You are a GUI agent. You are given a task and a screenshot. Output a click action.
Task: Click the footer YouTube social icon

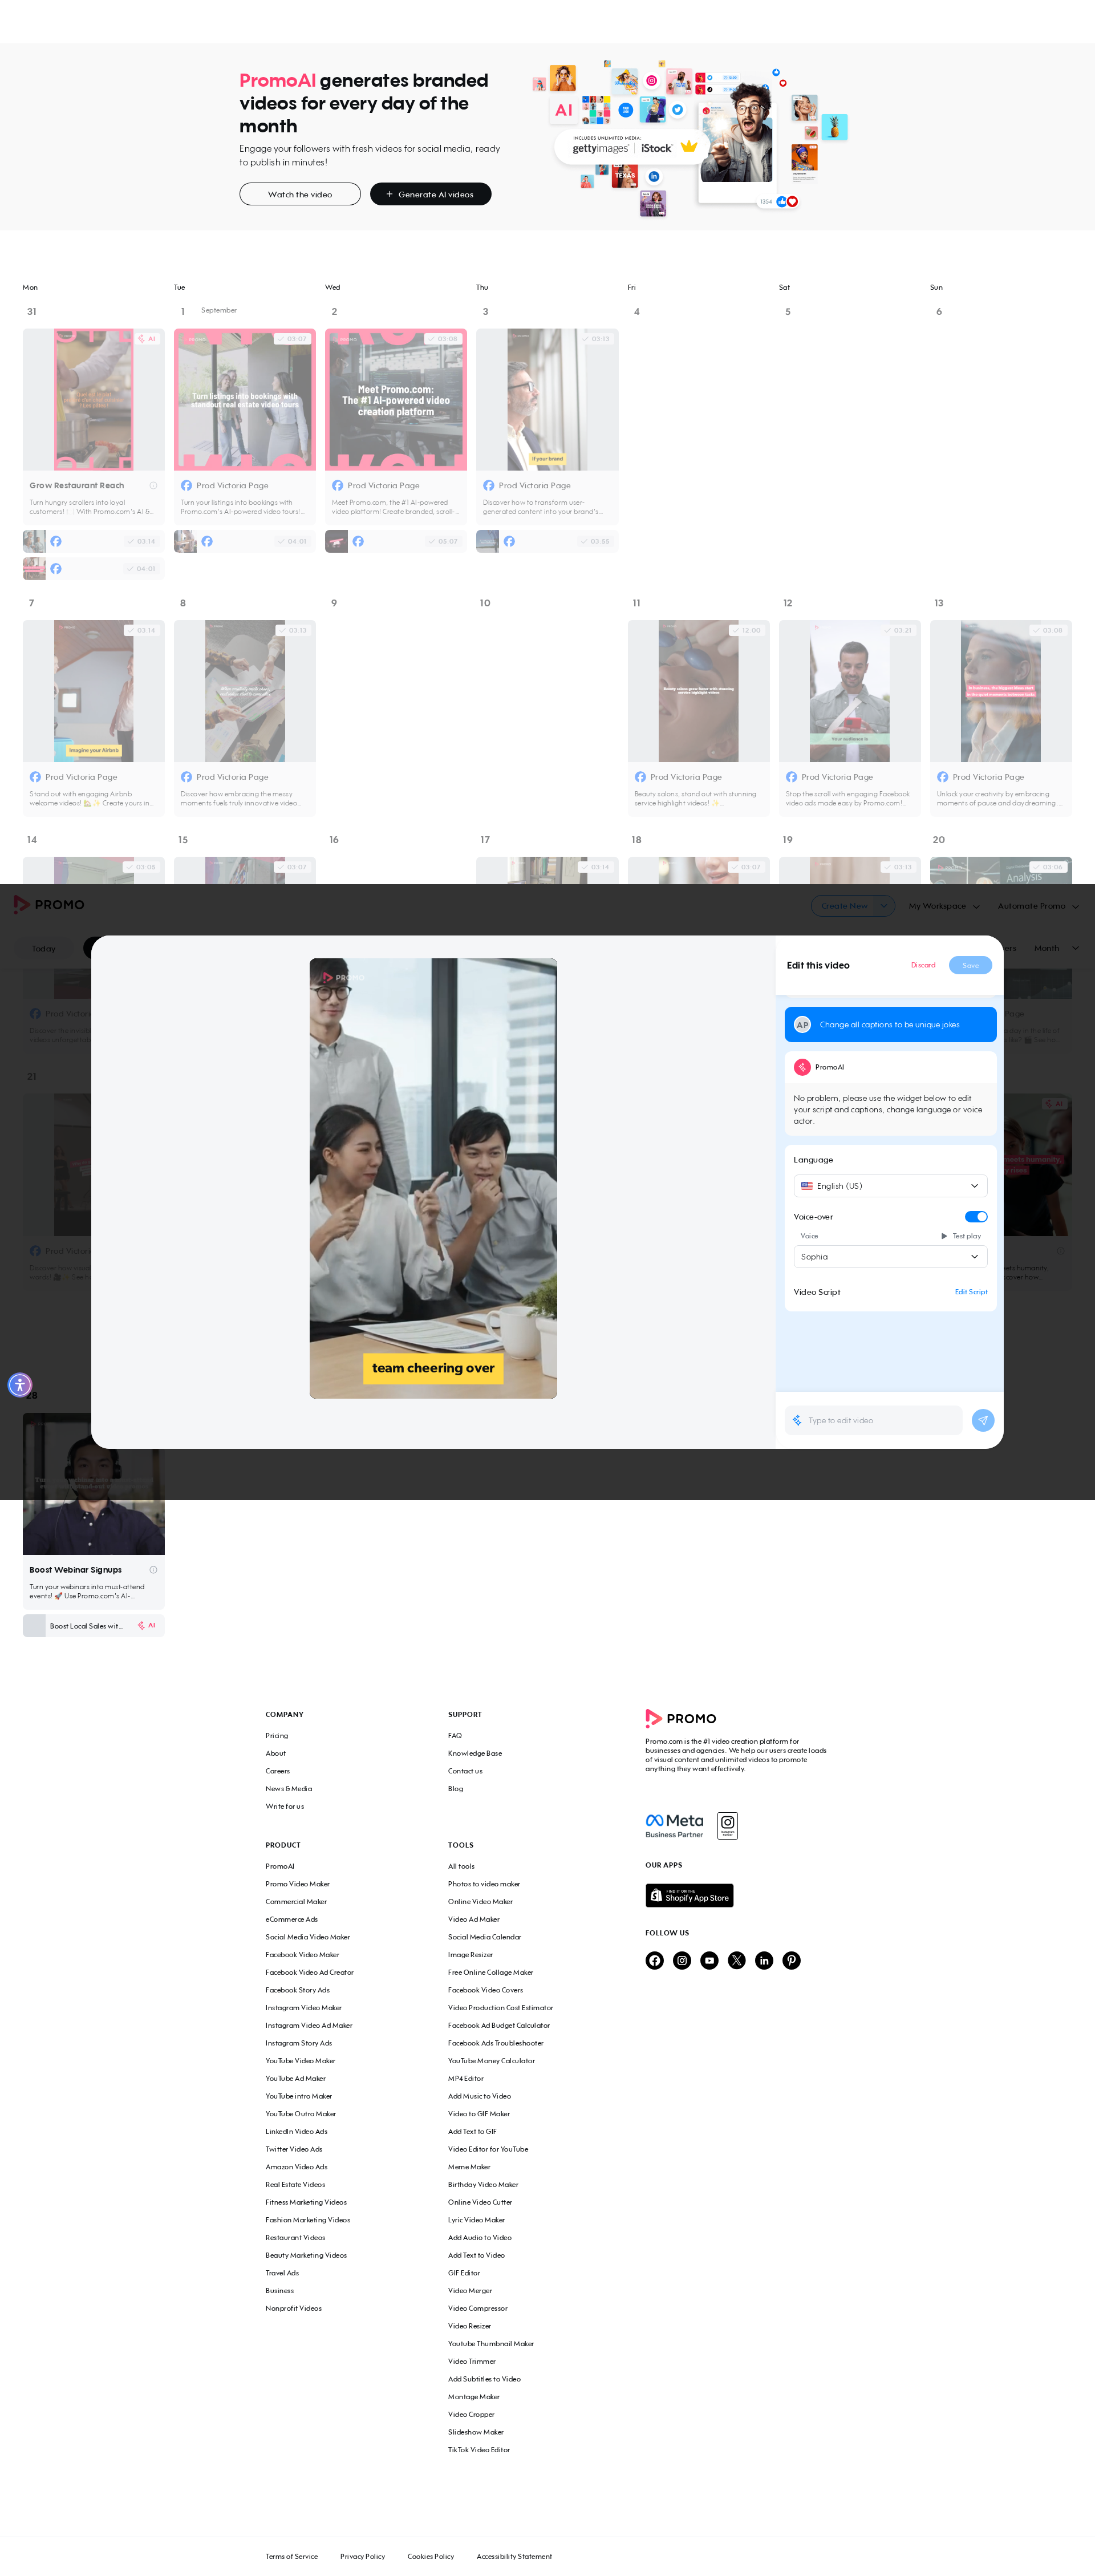tap(709, 1960)
